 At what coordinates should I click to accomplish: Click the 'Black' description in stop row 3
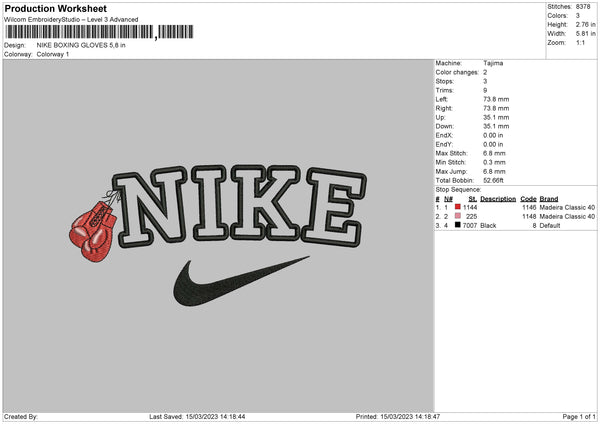[x=488, y=225]
